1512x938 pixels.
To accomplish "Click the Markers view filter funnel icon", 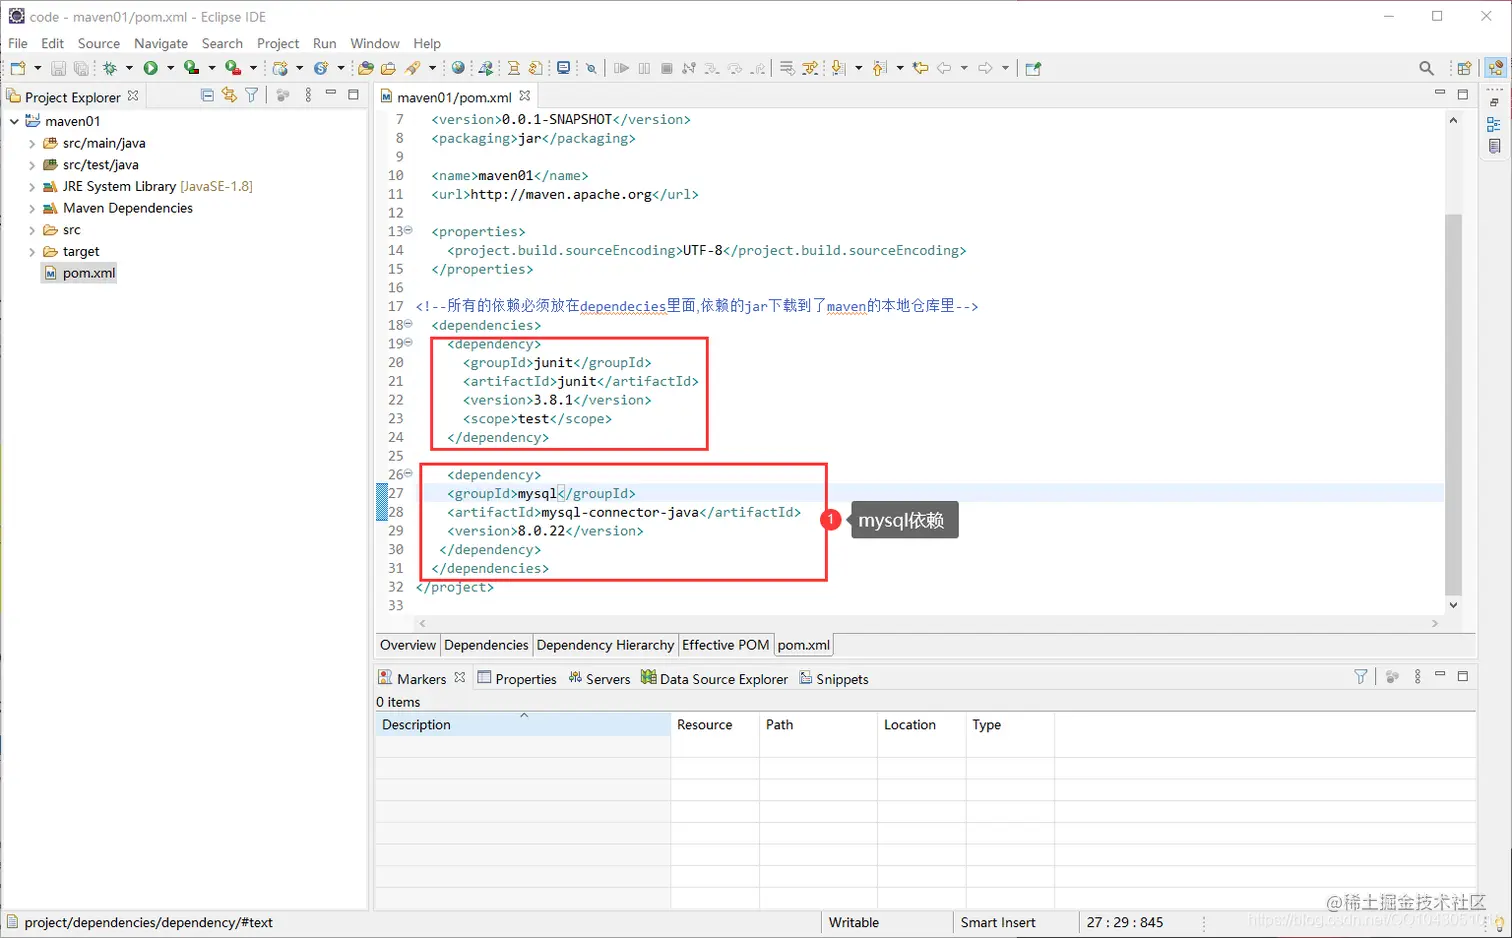I will [1361, 677].
